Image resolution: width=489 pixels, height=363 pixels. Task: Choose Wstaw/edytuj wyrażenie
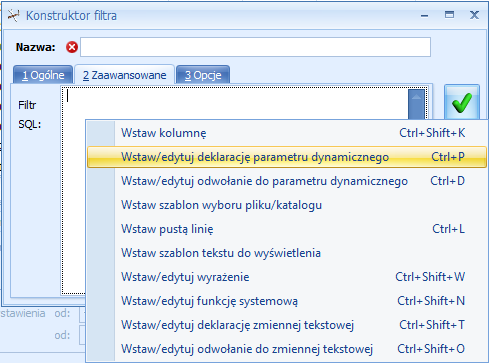pyautogui.click(x=287, y=277)
